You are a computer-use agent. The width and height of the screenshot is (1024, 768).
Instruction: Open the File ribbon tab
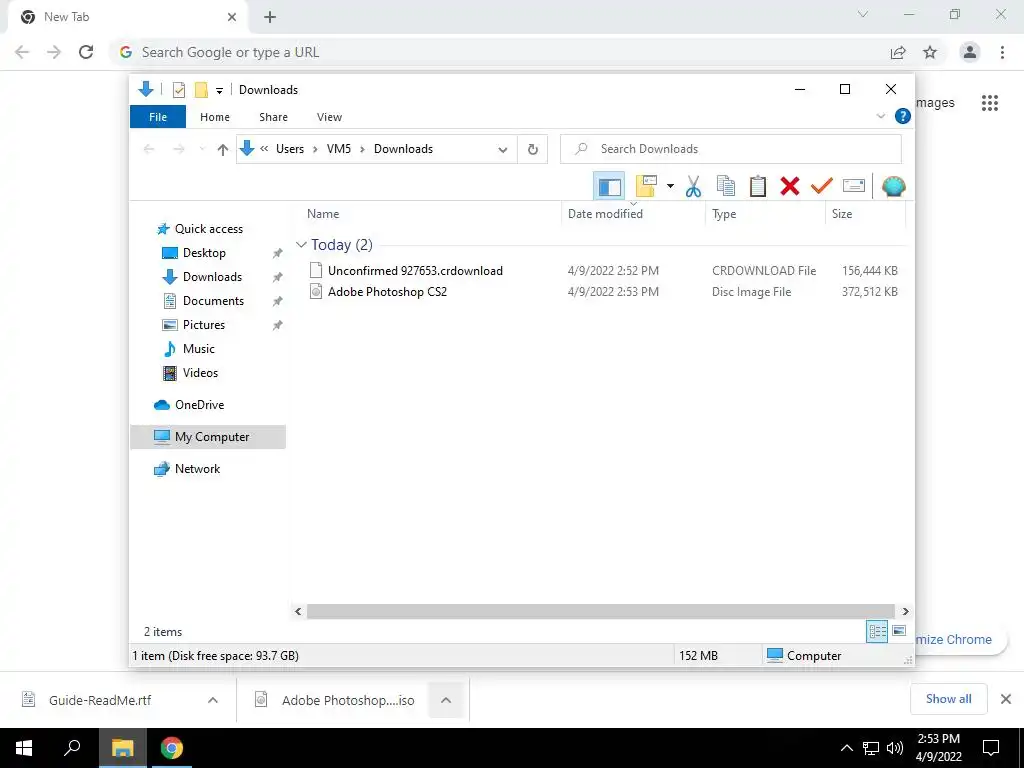(158, 117)
